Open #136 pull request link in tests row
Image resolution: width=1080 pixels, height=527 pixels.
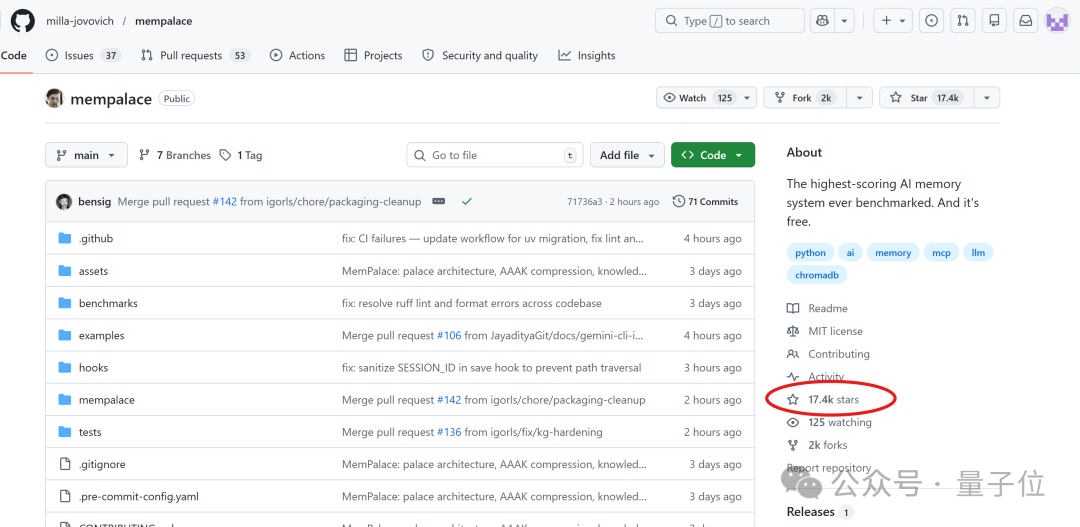(449, 432)
